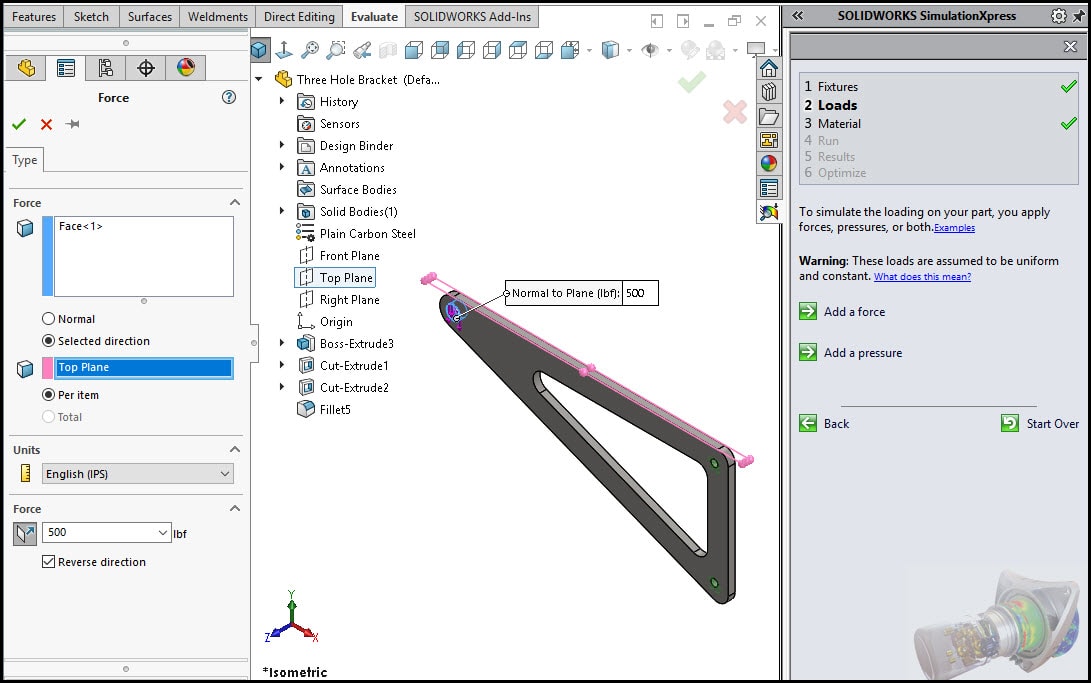
Task: Switch to the PropertyManager tab icon
Action: [x=66, y=68]
